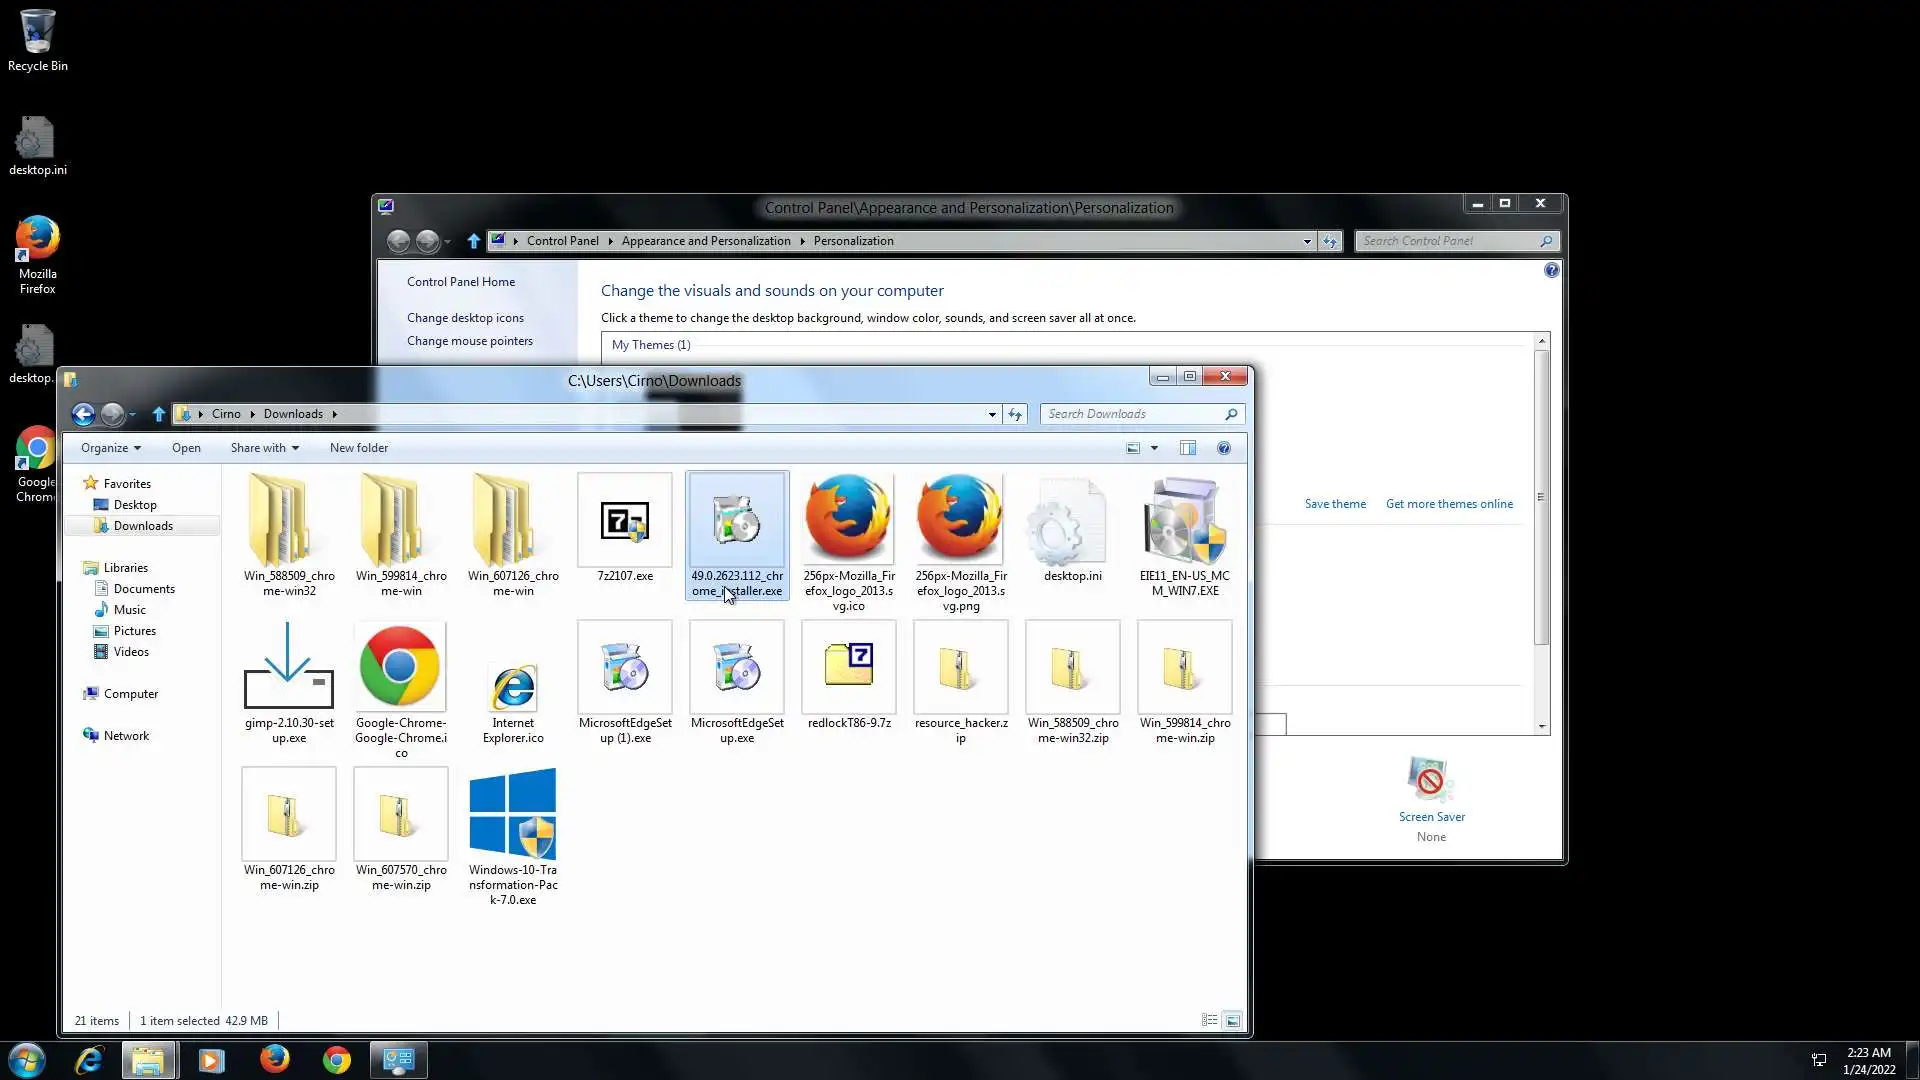Select the Internet Explorer.ico file

pos(513,686)
